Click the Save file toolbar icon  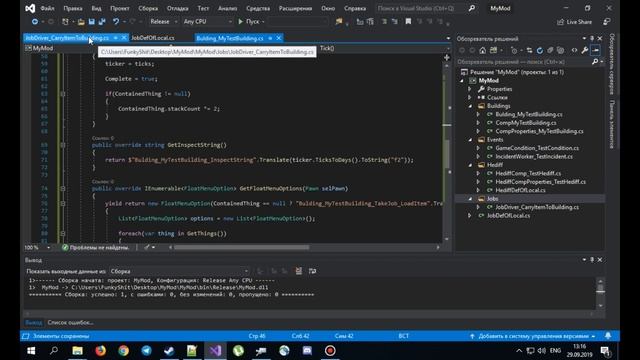coord(91,22)
